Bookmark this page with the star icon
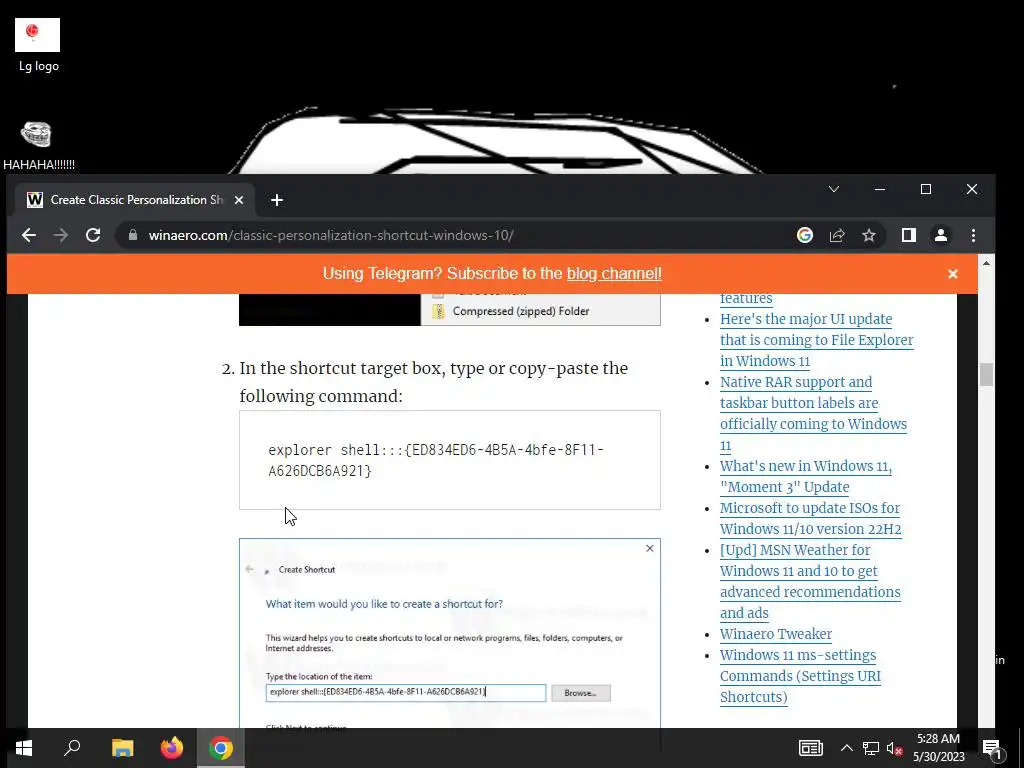The height and width of the screenshot is (768, 1024). (869, 235)
